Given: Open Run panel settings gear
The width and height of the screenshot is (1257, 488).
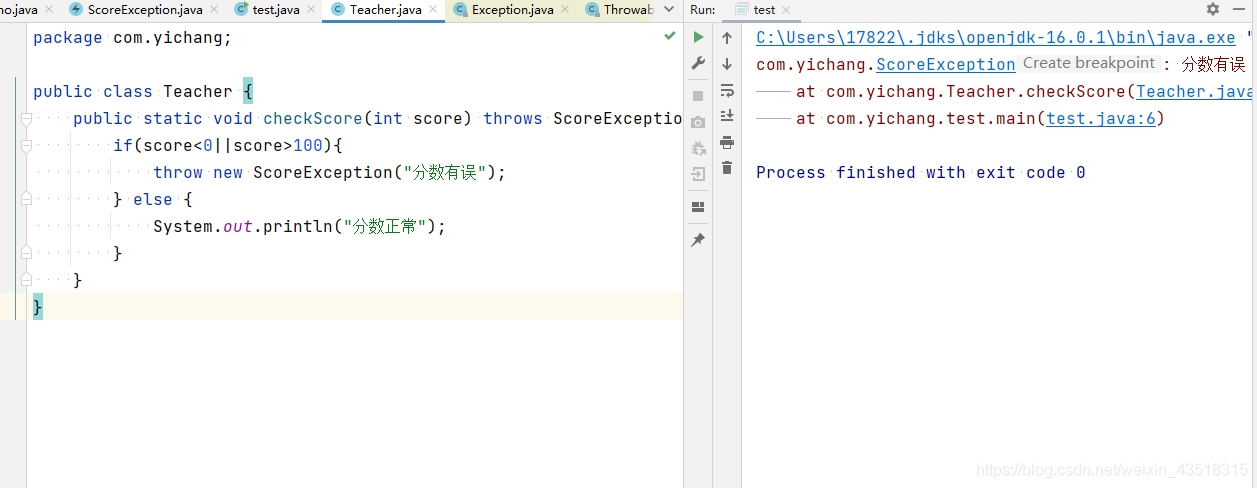Looking at the screenshot, I should (1213, 9).
